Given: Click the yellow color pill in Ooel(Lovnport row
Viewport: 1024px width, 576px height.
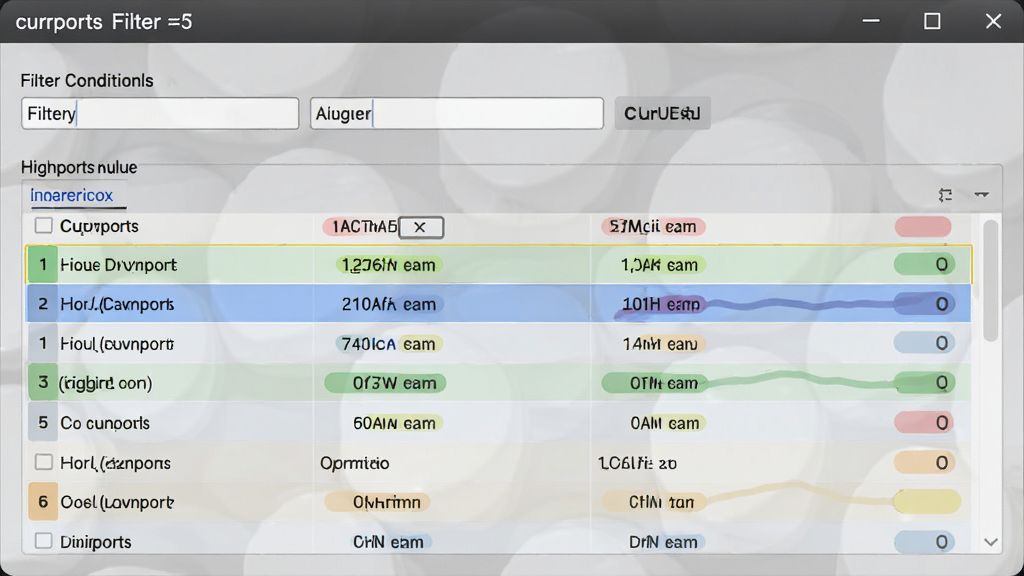Looking at the screenshot, I should pyautogui.click(x=927, y=502).
